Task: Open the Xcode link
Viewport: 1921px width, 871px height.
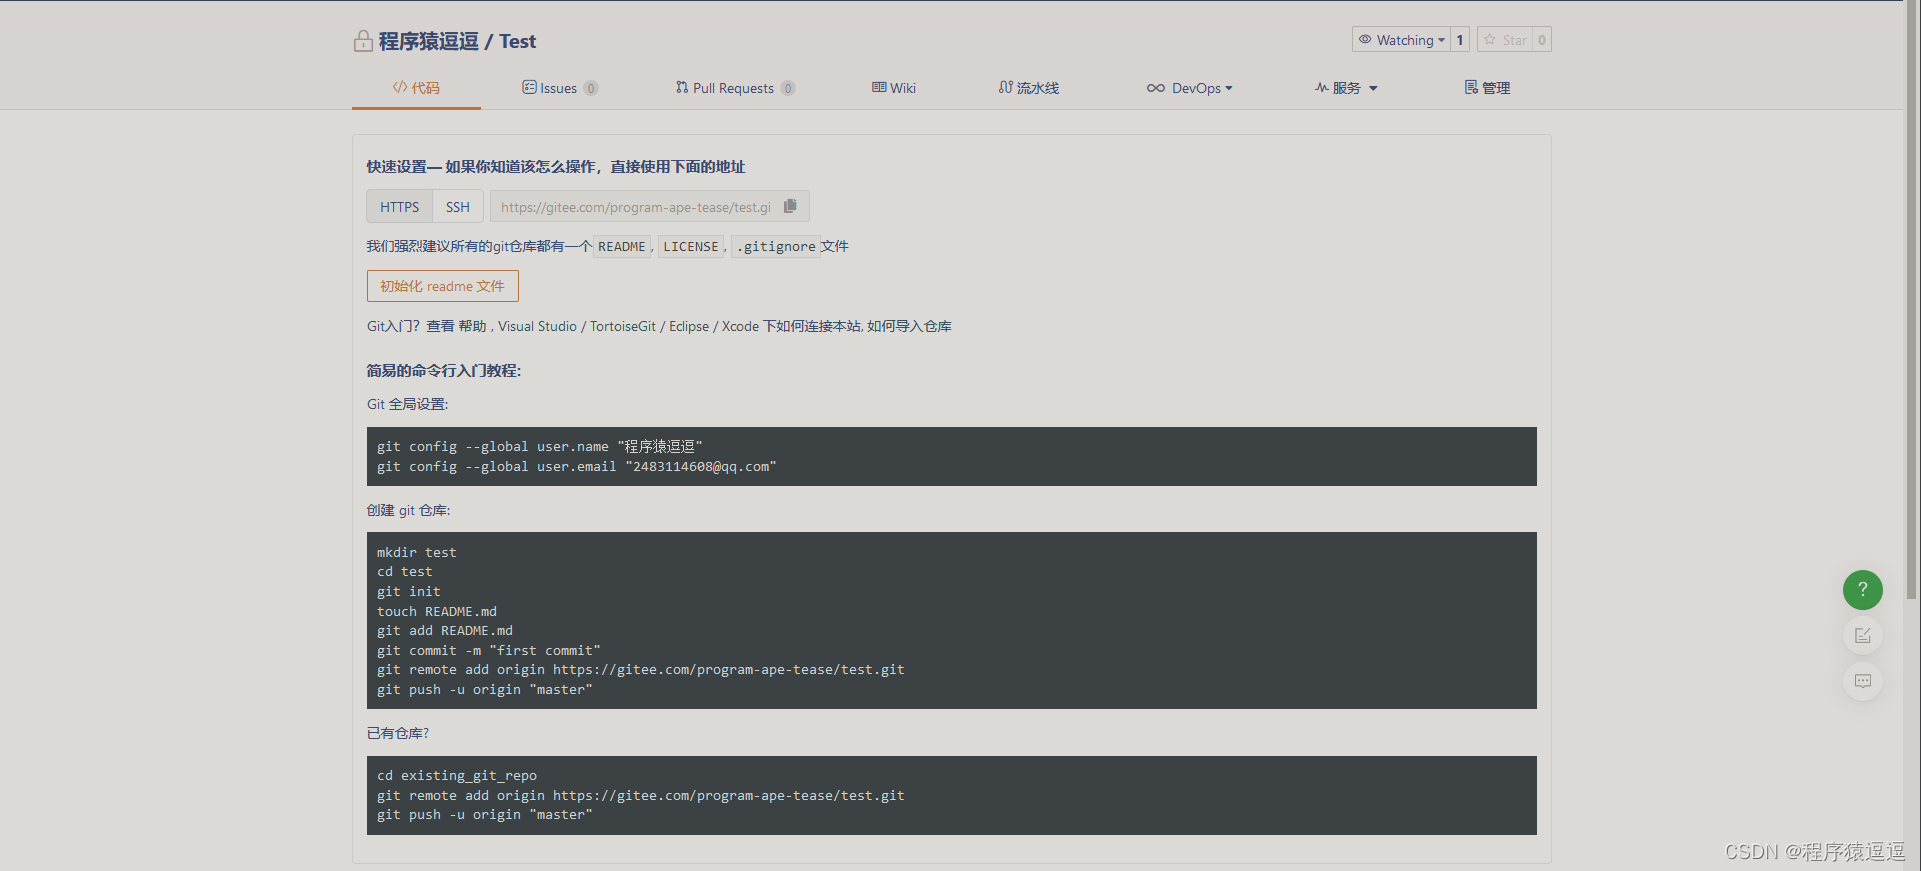Action: [740, 326]
